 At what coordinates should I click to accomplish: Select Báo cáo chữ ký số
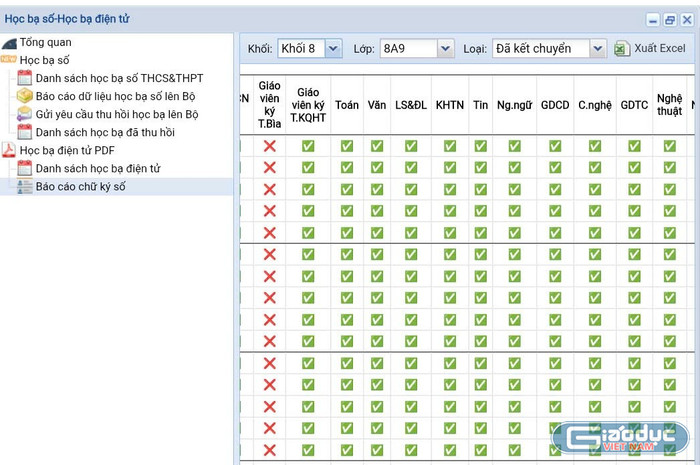(80, 187)
